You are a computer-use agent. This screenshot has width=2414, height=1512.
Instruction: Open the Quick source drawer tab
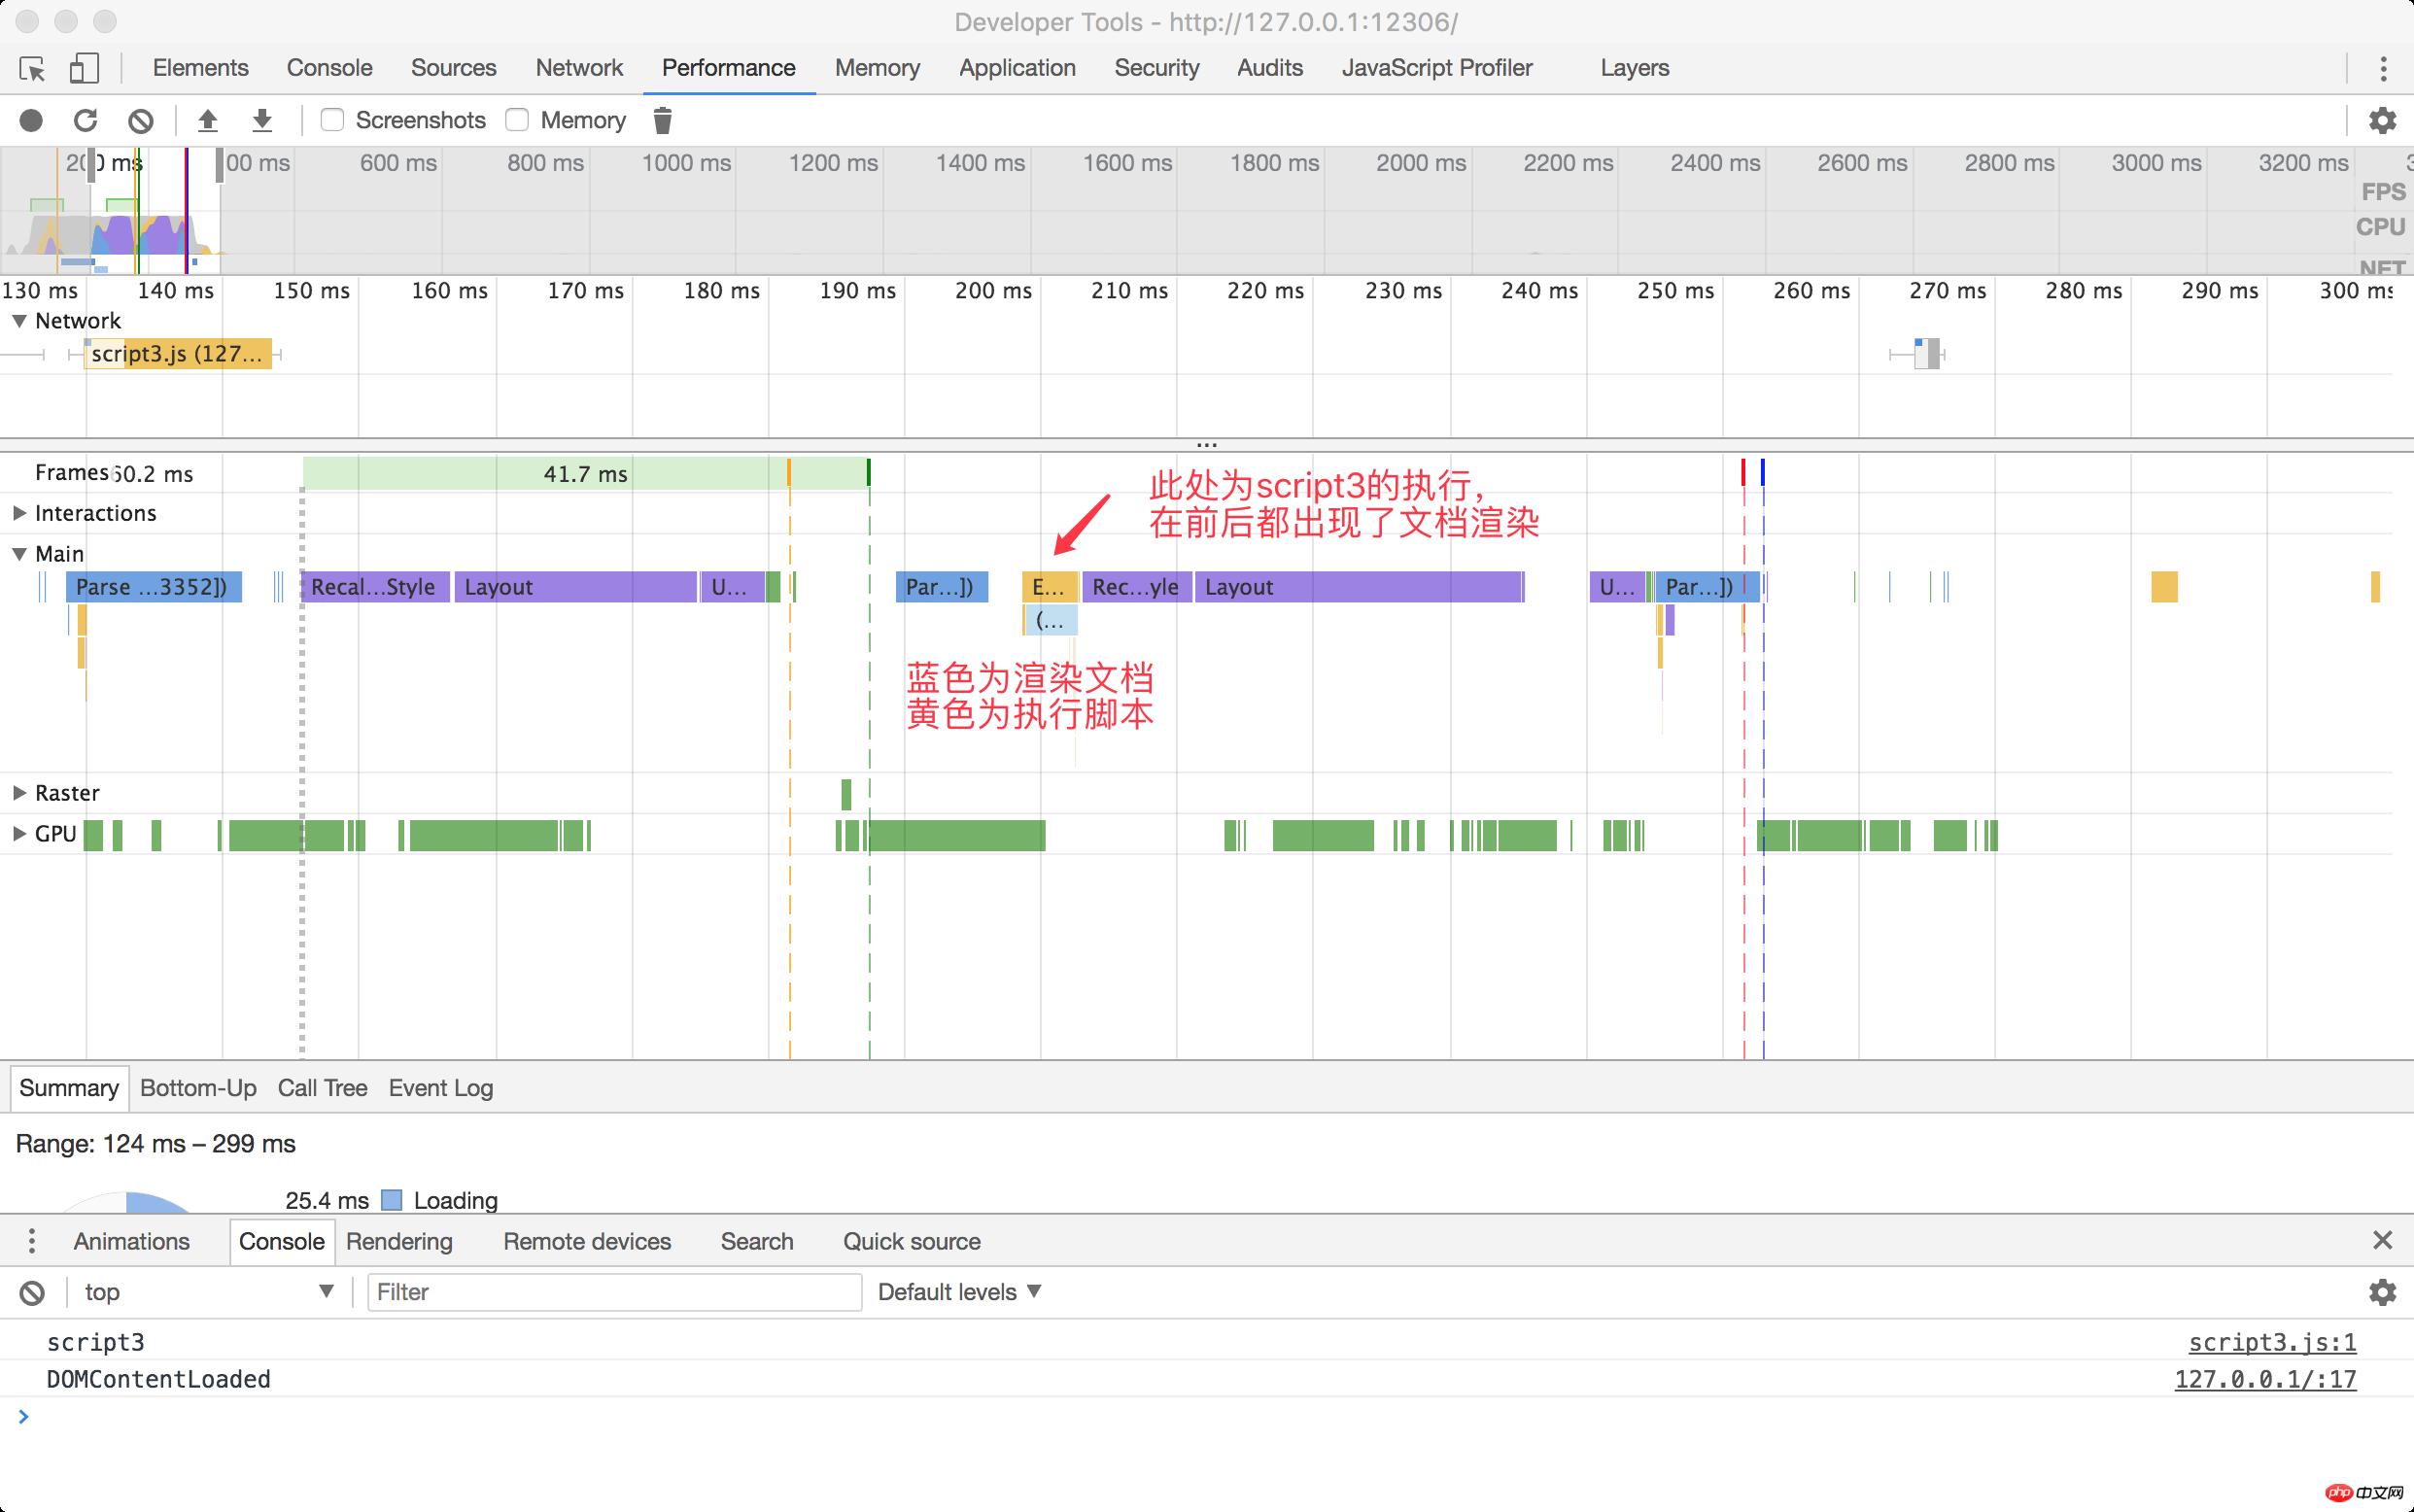pyautogui.click(x=911, y=1241)
